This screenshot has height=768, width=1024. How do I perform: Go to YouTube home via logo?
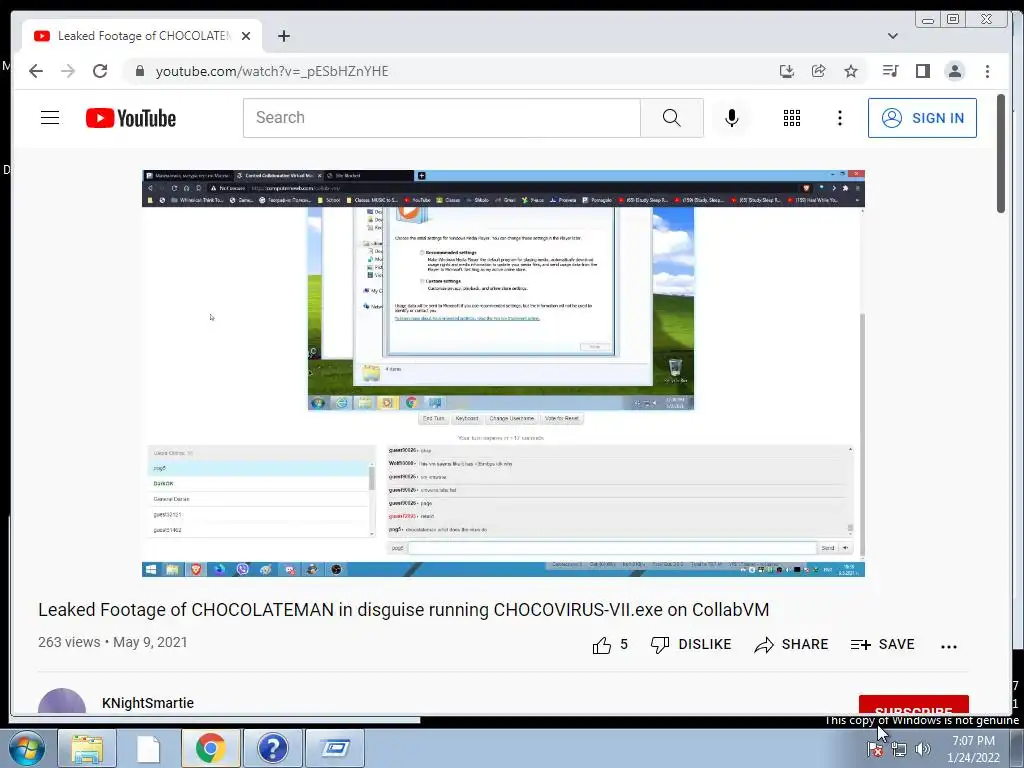pyautogui.click(x=131, y=118)
